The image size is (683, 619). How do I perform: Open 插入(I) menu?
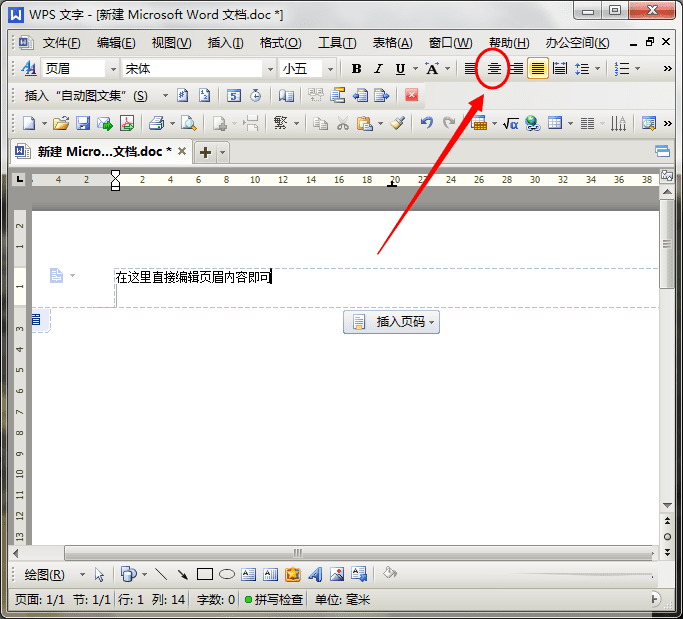tap(225, 43)
